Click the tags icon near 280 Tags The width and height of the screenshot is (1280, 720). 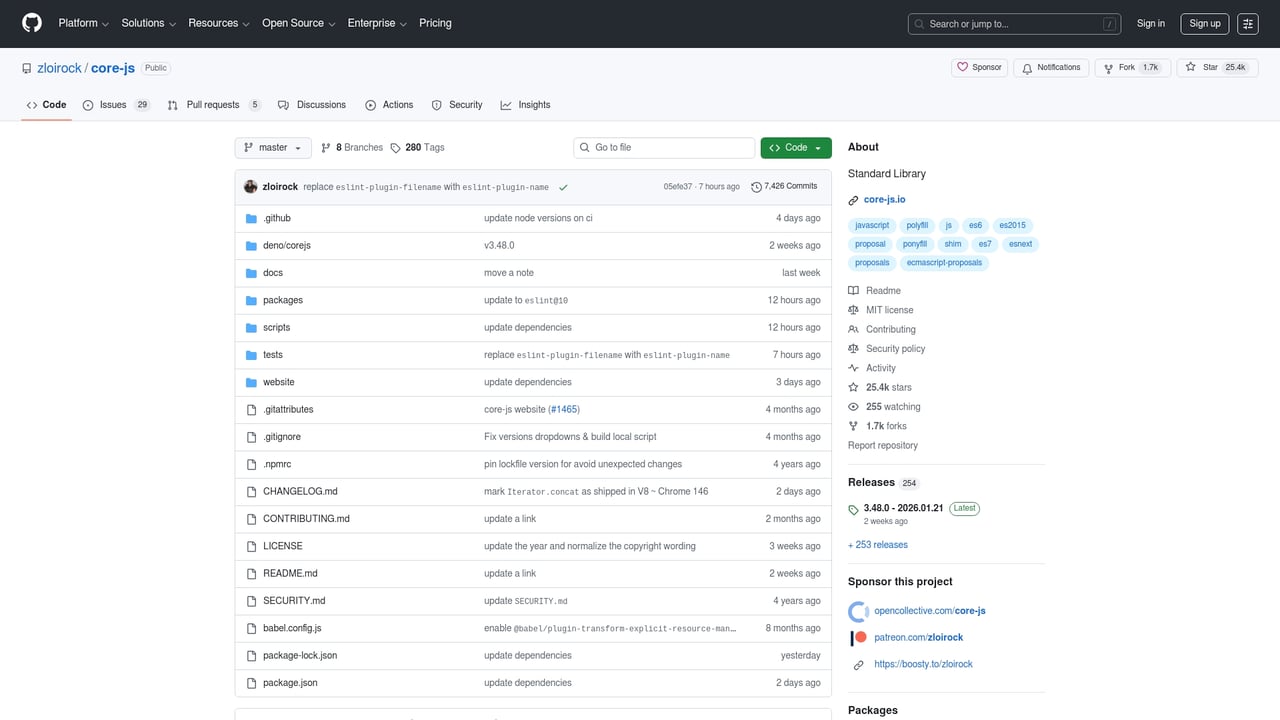pyautogui.click(x=395, y=147)
